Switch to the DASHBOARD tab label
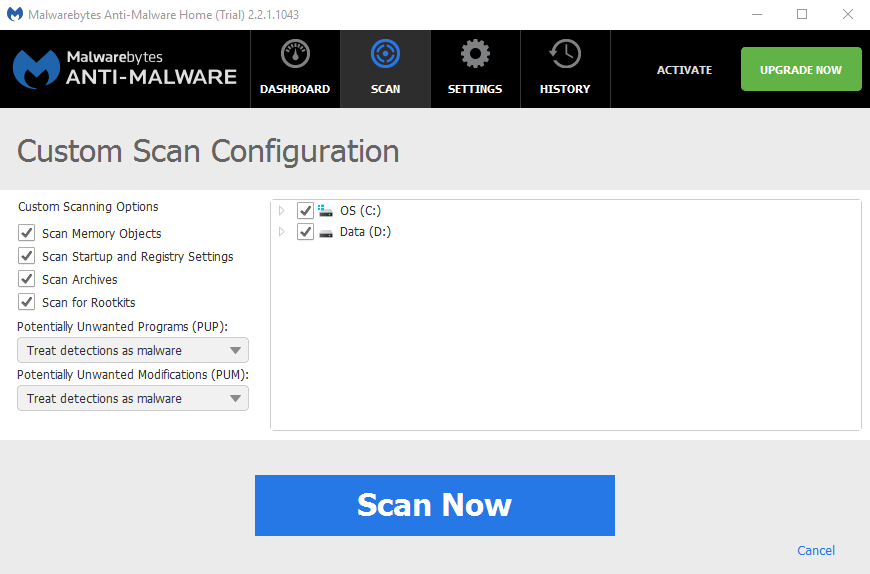This screenshot has width=870, height=574. click(295, 89)
